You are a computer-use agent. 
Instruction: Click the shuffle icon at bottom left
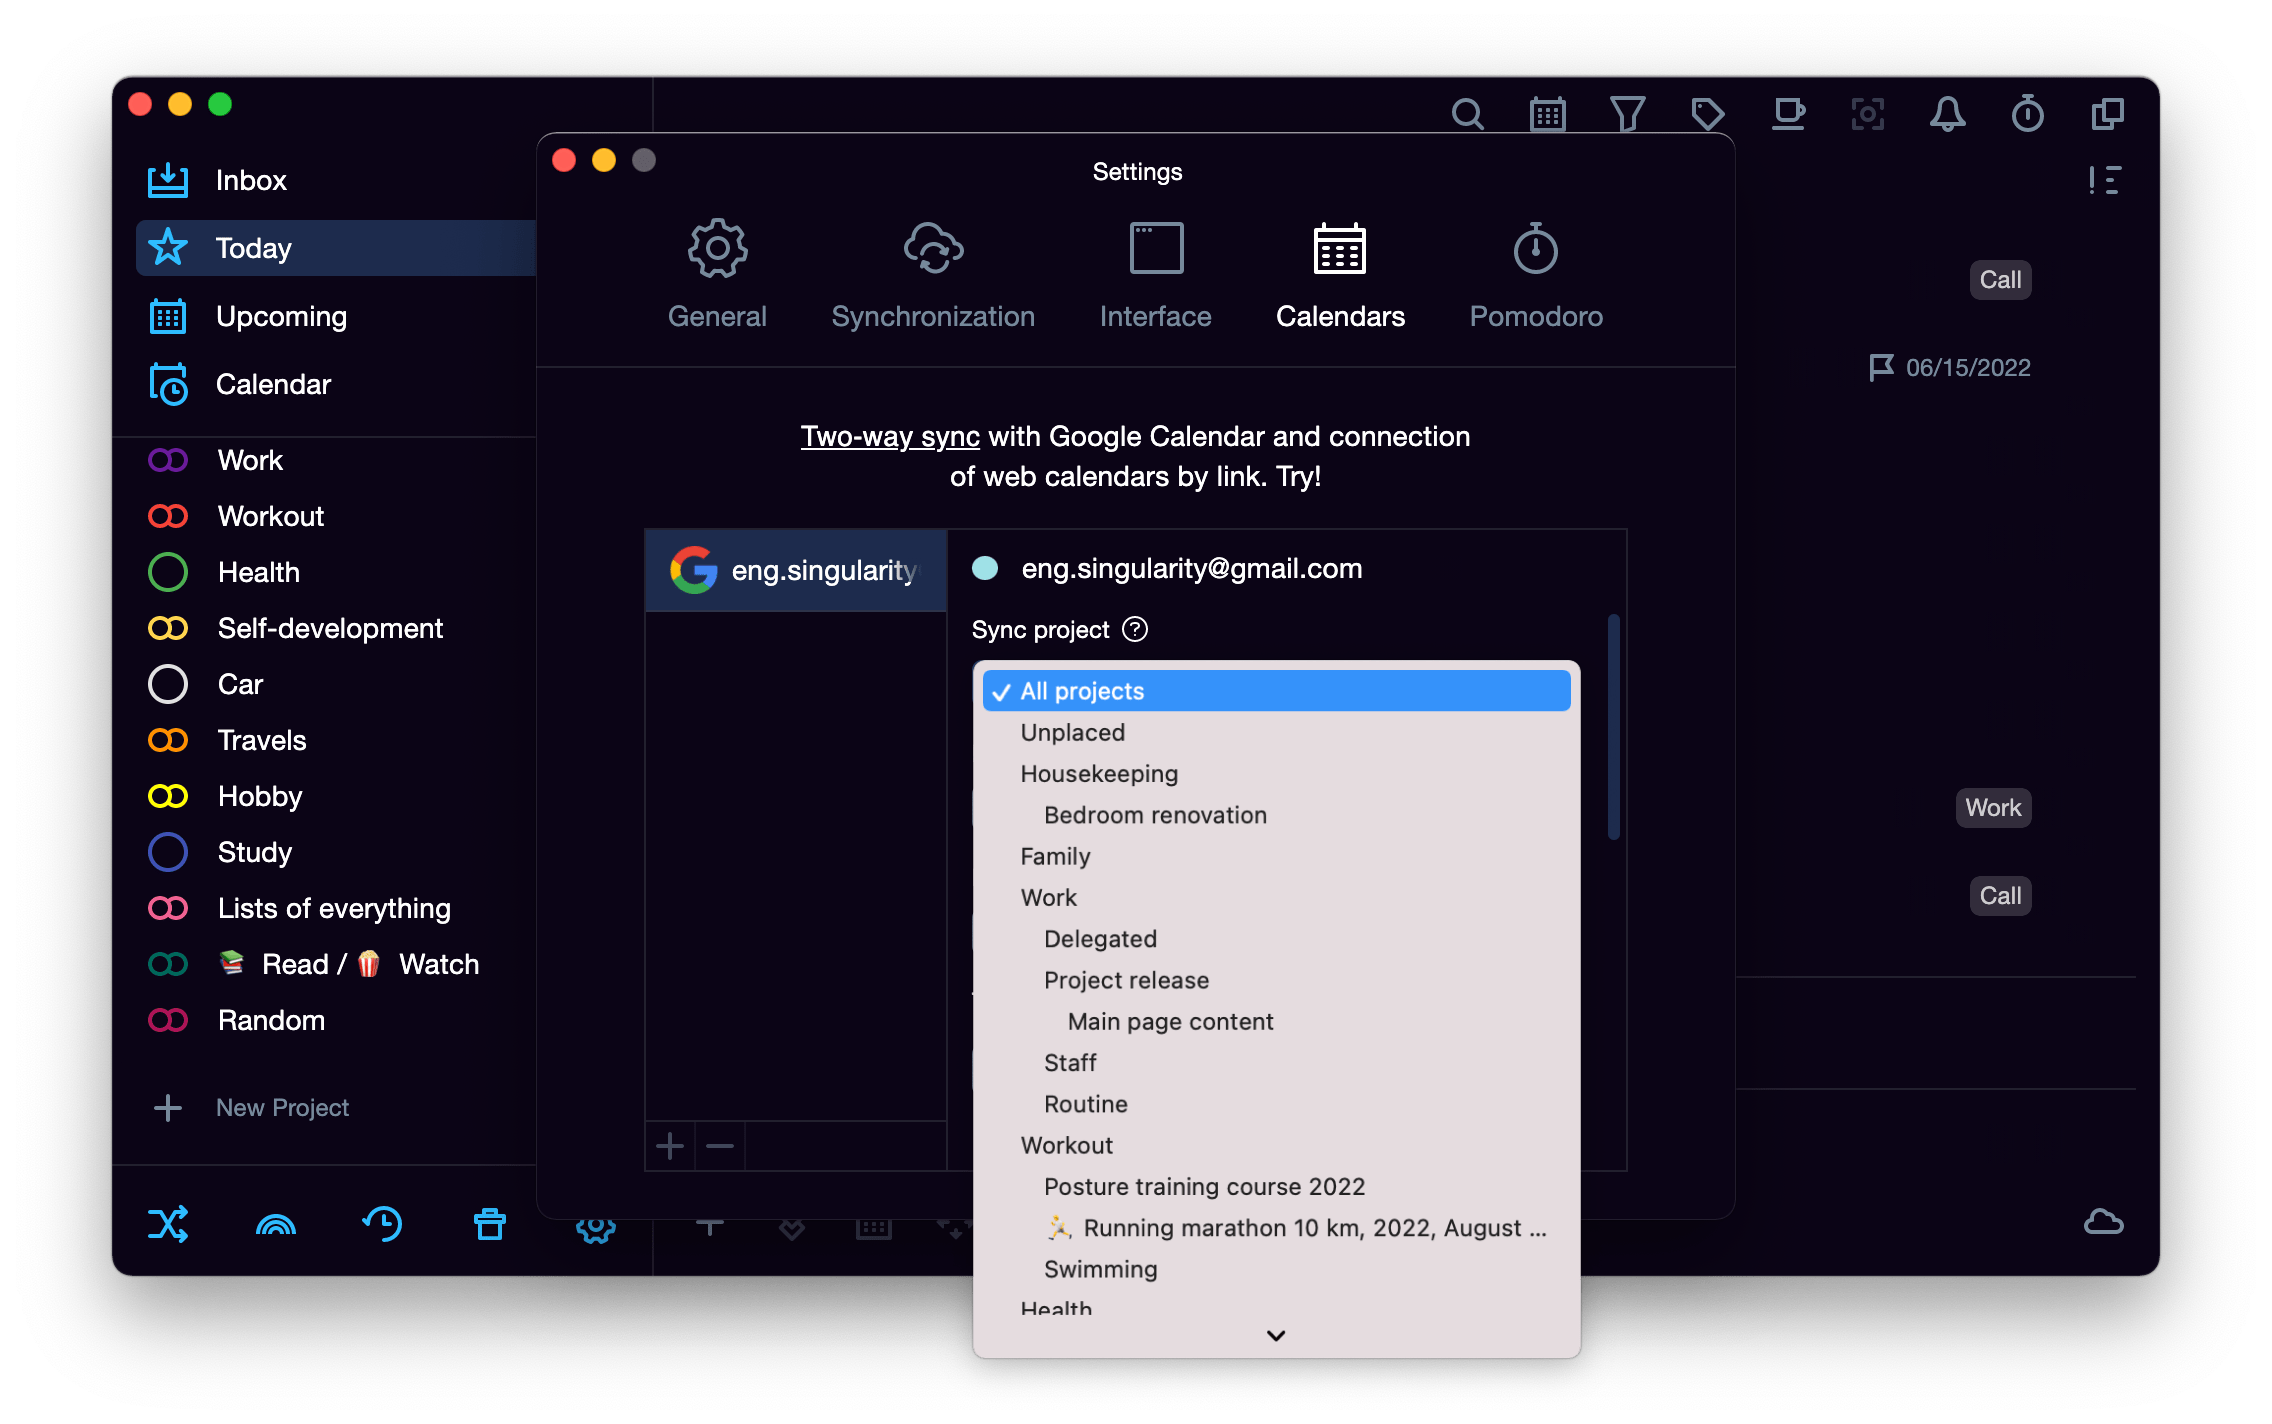pos(168,1224)
